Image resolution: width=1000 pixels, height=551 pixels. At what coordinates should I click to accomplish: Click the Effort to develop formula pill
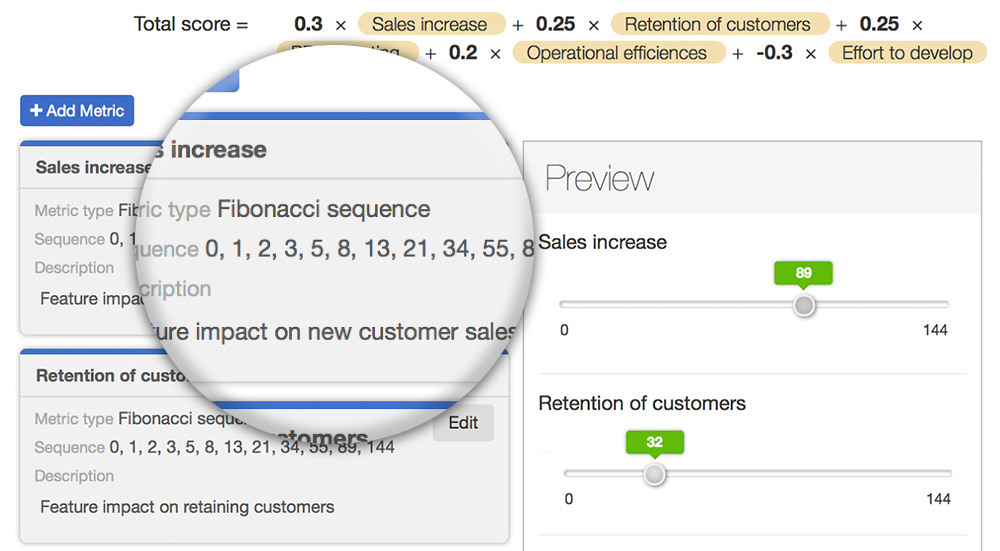pyautogui.click(x=906, y=53)
